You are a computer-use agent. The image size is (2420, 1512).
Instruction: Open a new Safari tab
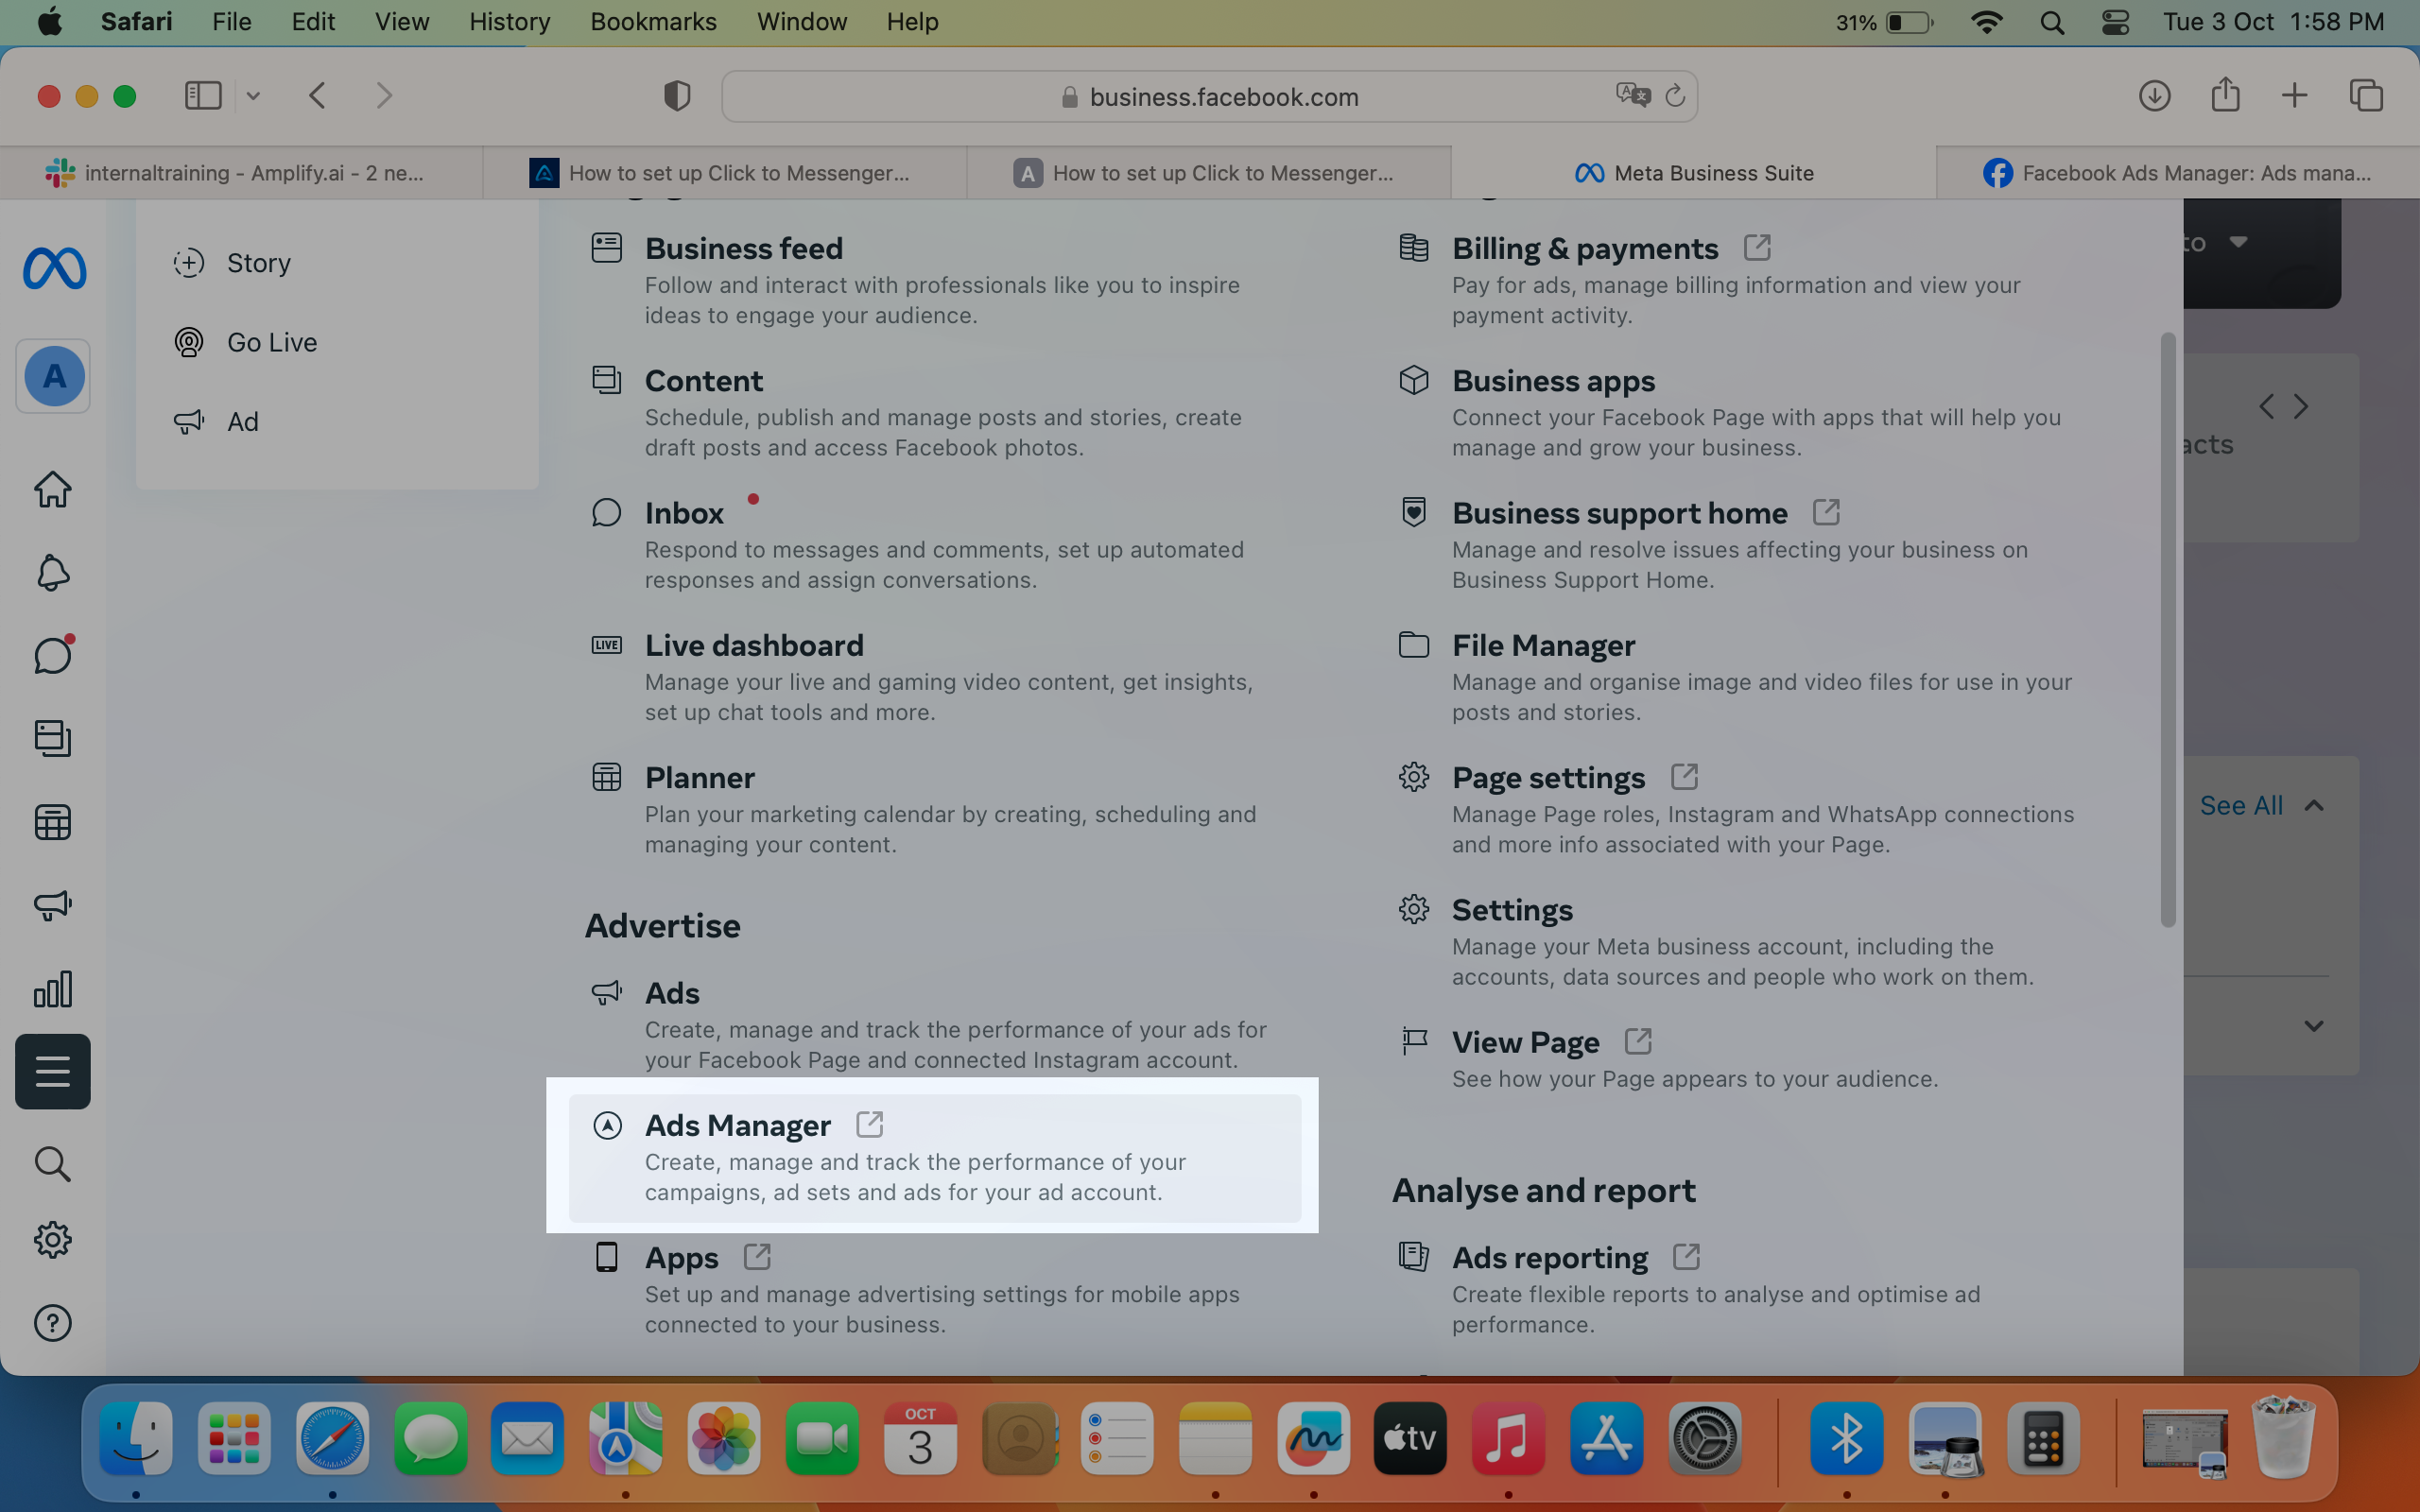(2295, 96)
